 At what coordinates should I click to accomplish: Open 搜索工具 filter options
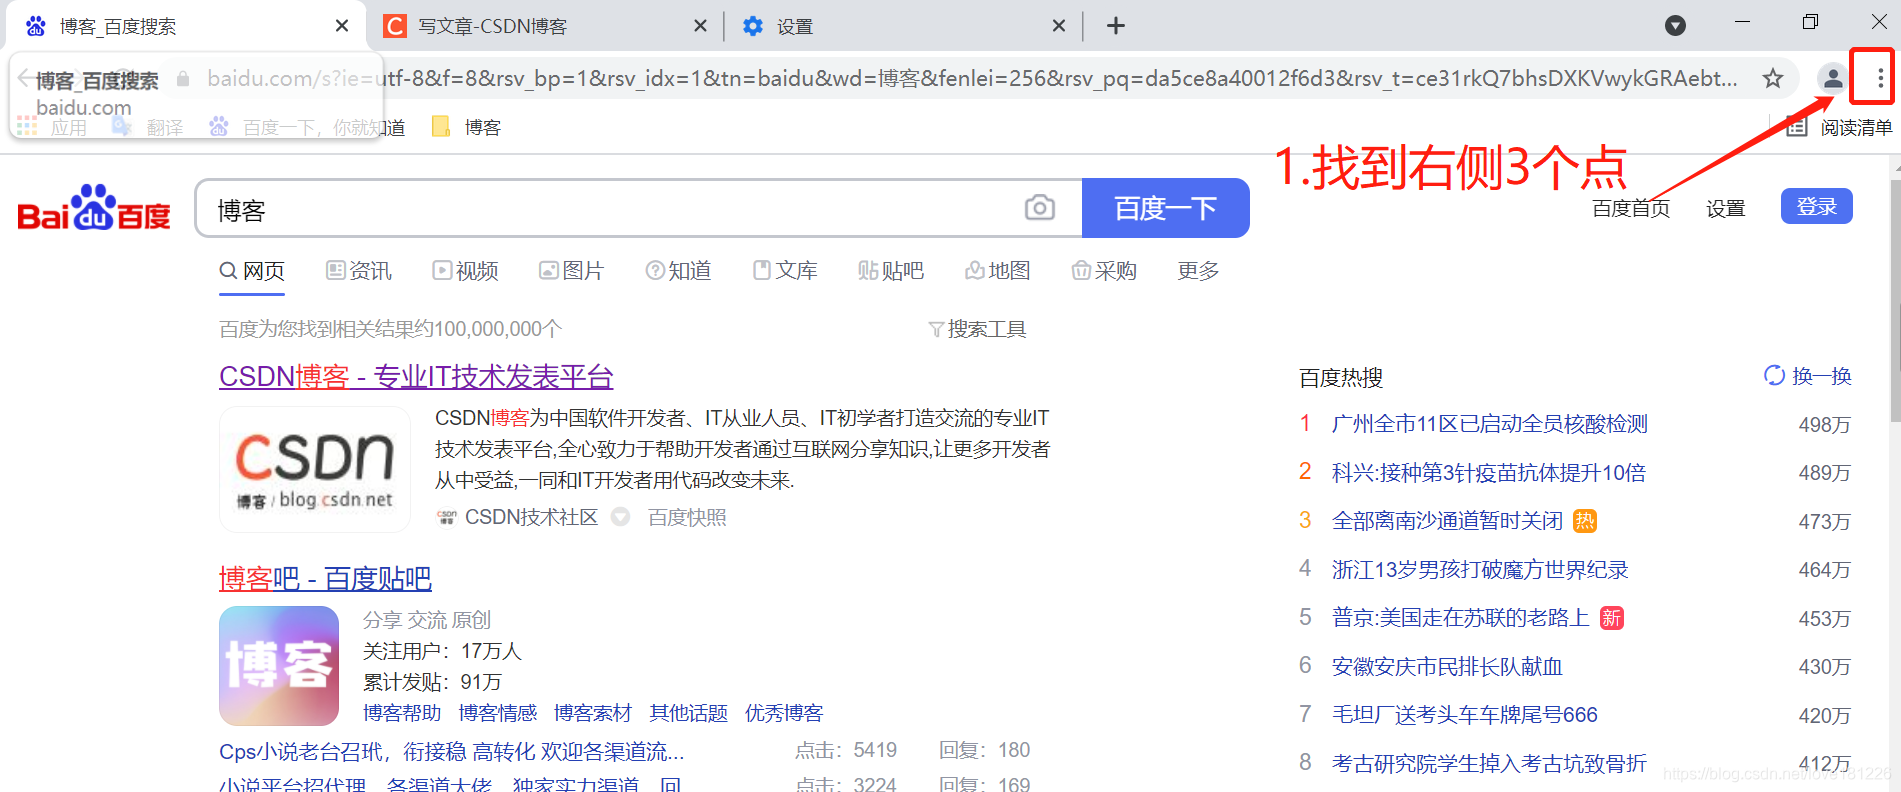977,329
